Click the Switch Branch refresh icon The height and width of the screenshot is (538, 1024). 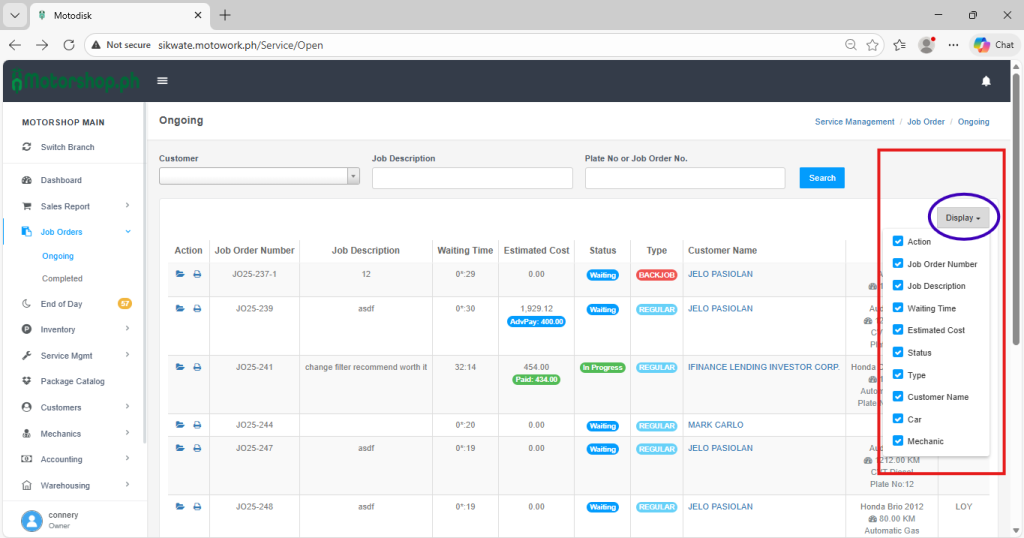(x=27, y=147)
